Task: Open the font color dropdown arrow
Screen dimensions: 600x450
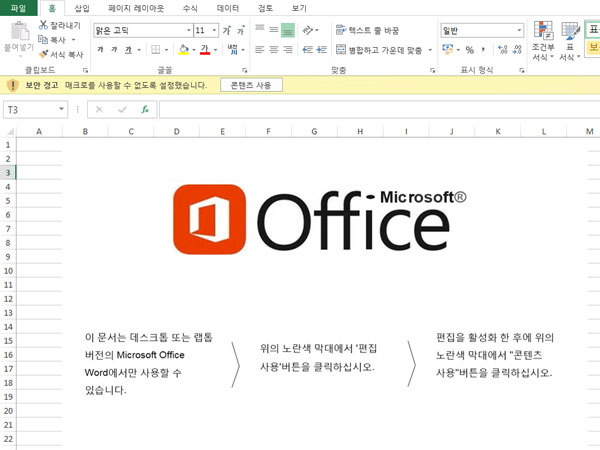Action: click(216, 50)
